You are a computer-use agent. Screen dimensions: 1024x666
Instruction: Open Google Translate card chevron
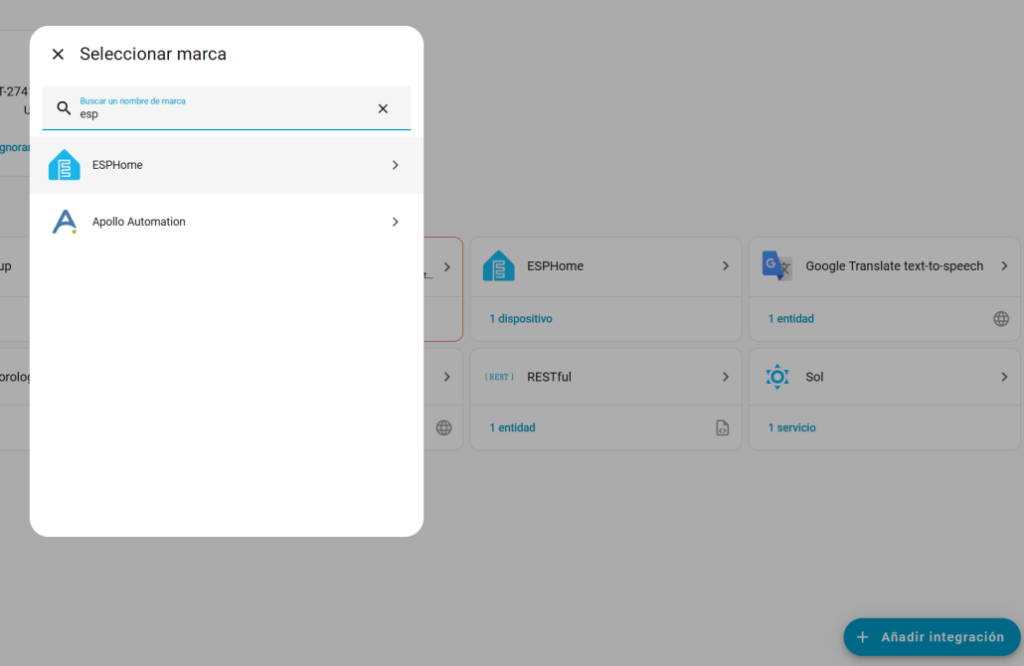(x=1004, y=266)
